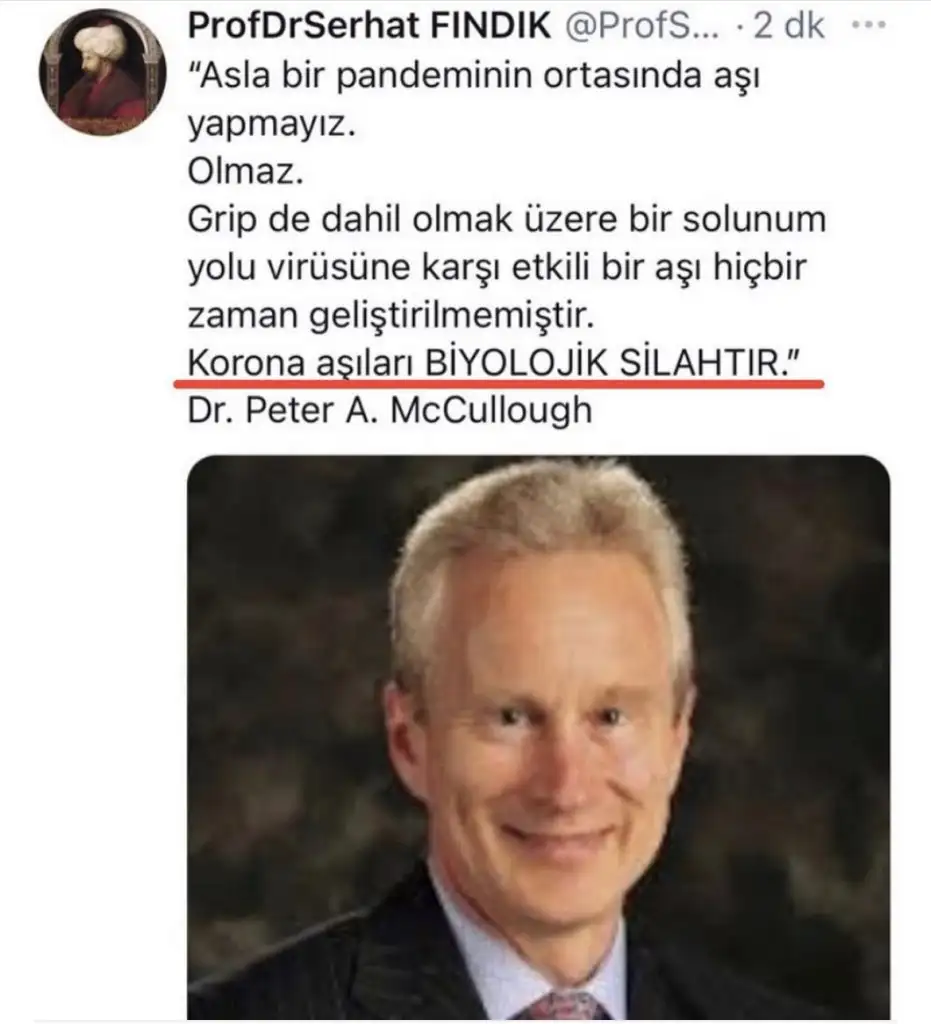Open the tweet's three-dot more options menu
This screenshot has height=1024, width=931.
coord(869,25)
